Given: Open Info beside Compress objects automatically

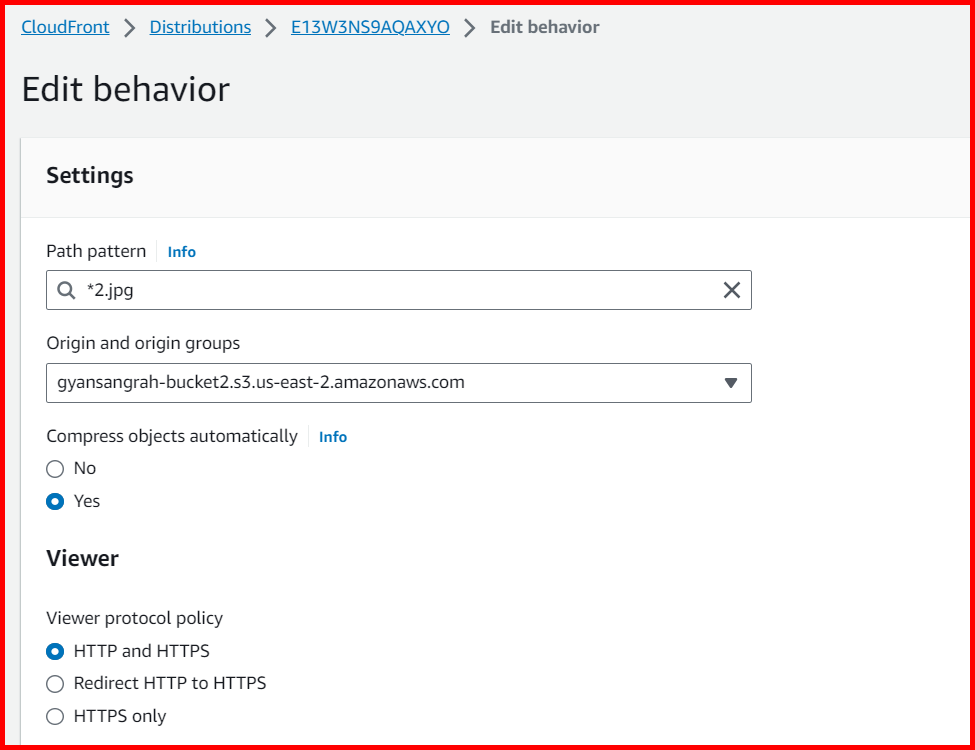Looking at the screenshot, I should coord(332,436).
